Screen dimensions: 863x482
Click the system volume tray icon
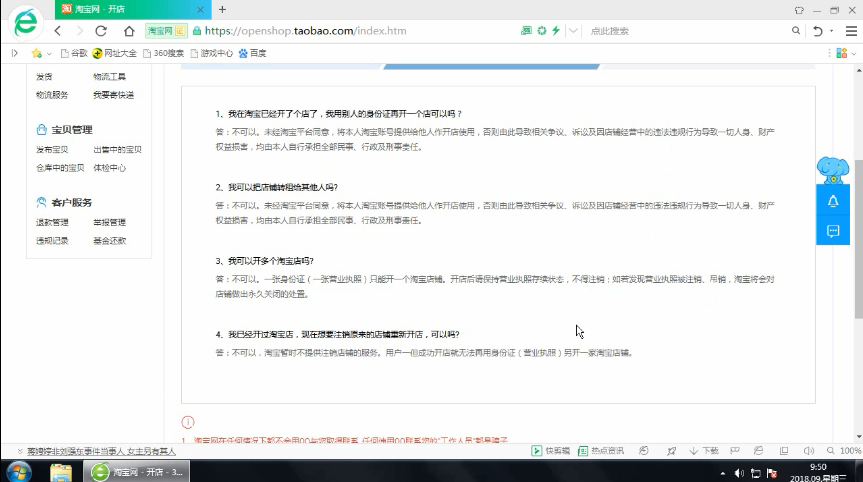click(x=739, y=473)
